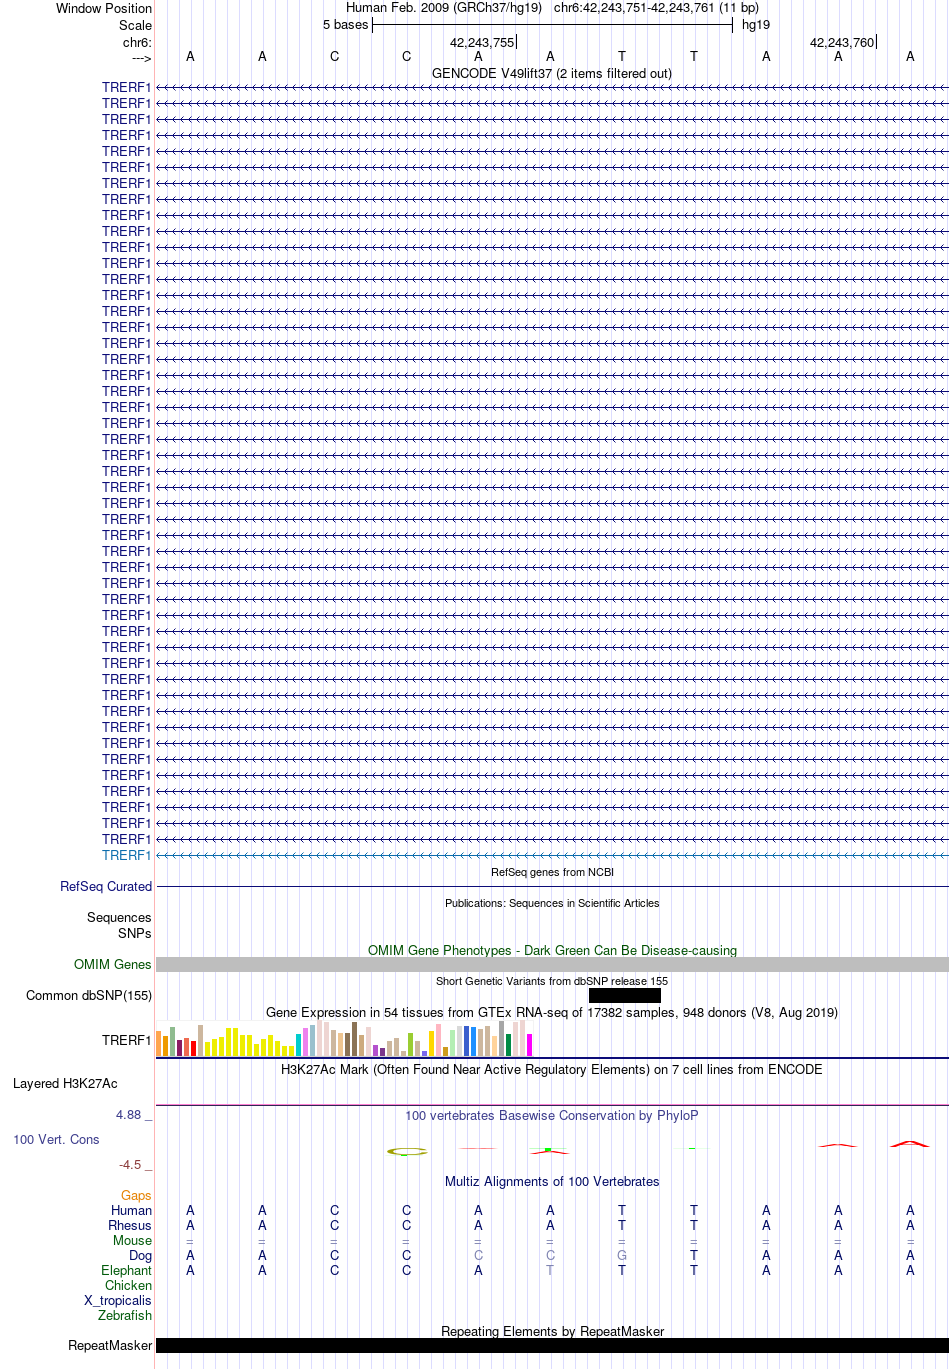Click the ---> strand direction label
The image size is (950, 1369).
pos(141,58)
